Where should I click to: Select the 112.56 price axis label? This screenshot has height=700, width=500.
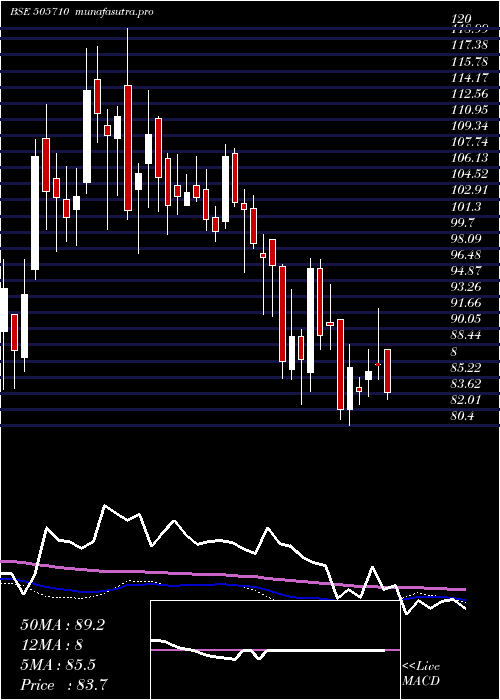tap(470, 93)
